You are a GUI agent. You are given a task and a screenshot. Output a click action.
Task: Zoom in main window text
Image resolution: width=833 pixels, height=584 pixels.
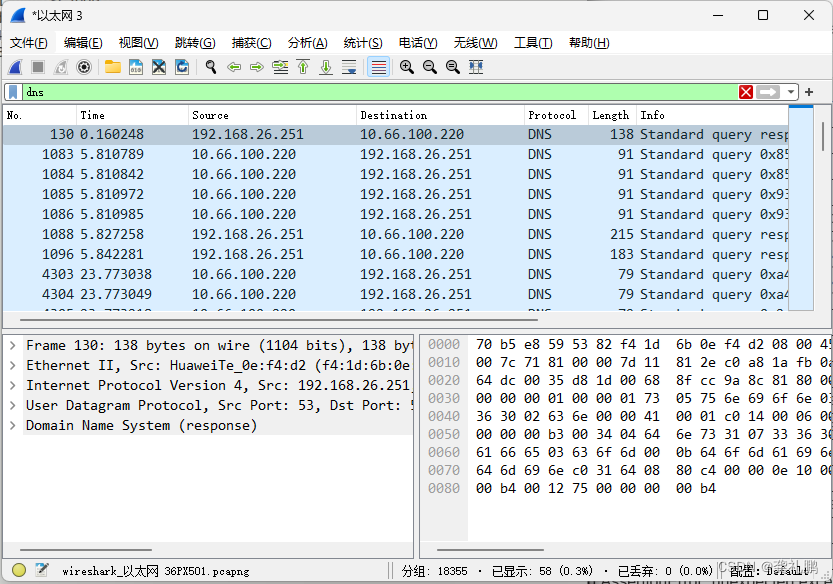pyautogui.click(x=407, y=67)
